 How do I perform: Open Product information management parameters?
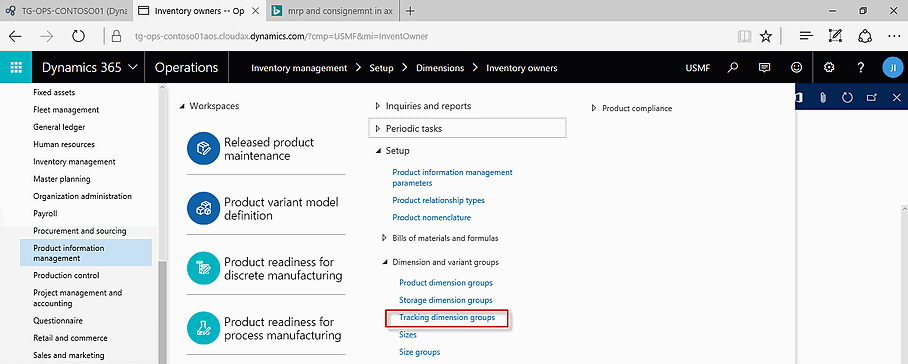tap(452, 178)
